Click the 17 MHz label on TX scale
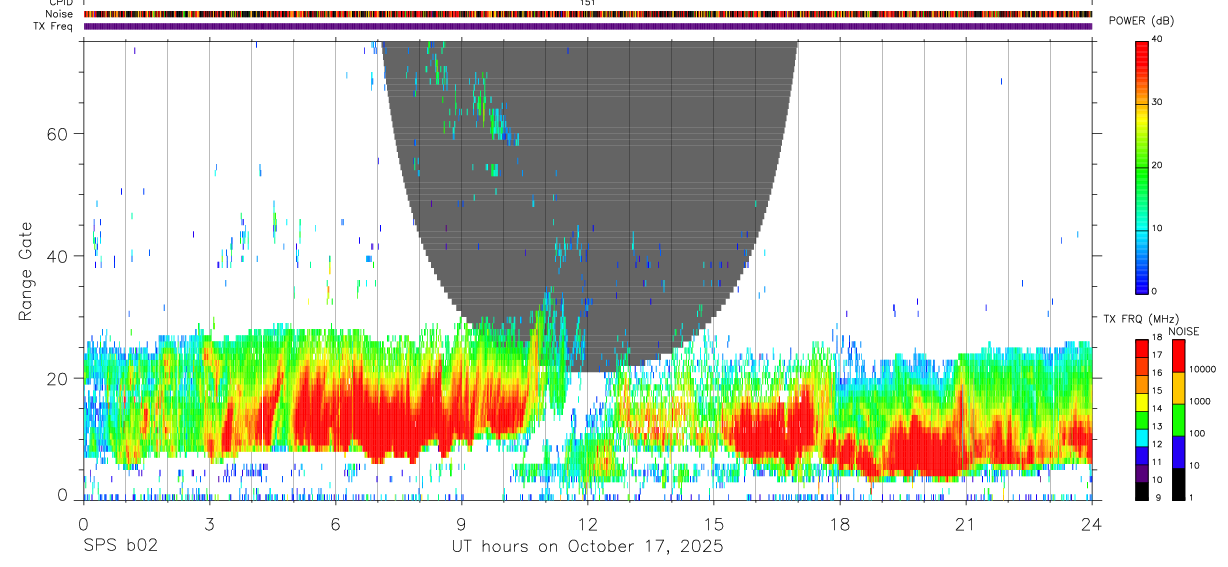This screenshot has width=1228, height=567. tap(1157, 355)
